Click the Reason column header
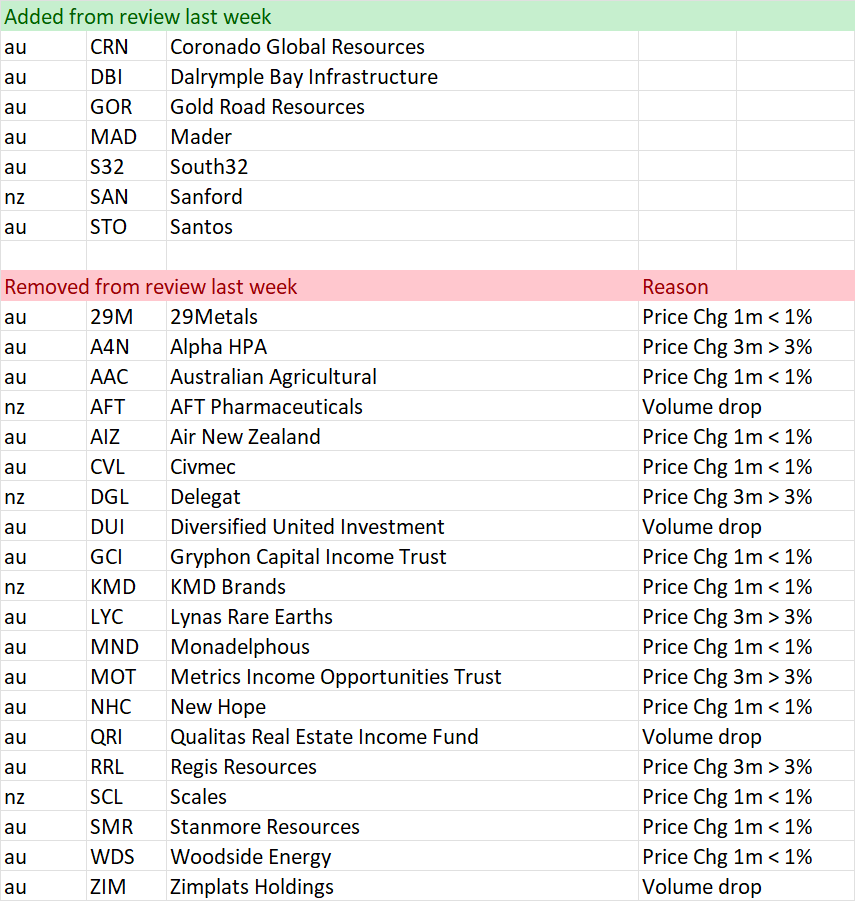 click(675, 287)
